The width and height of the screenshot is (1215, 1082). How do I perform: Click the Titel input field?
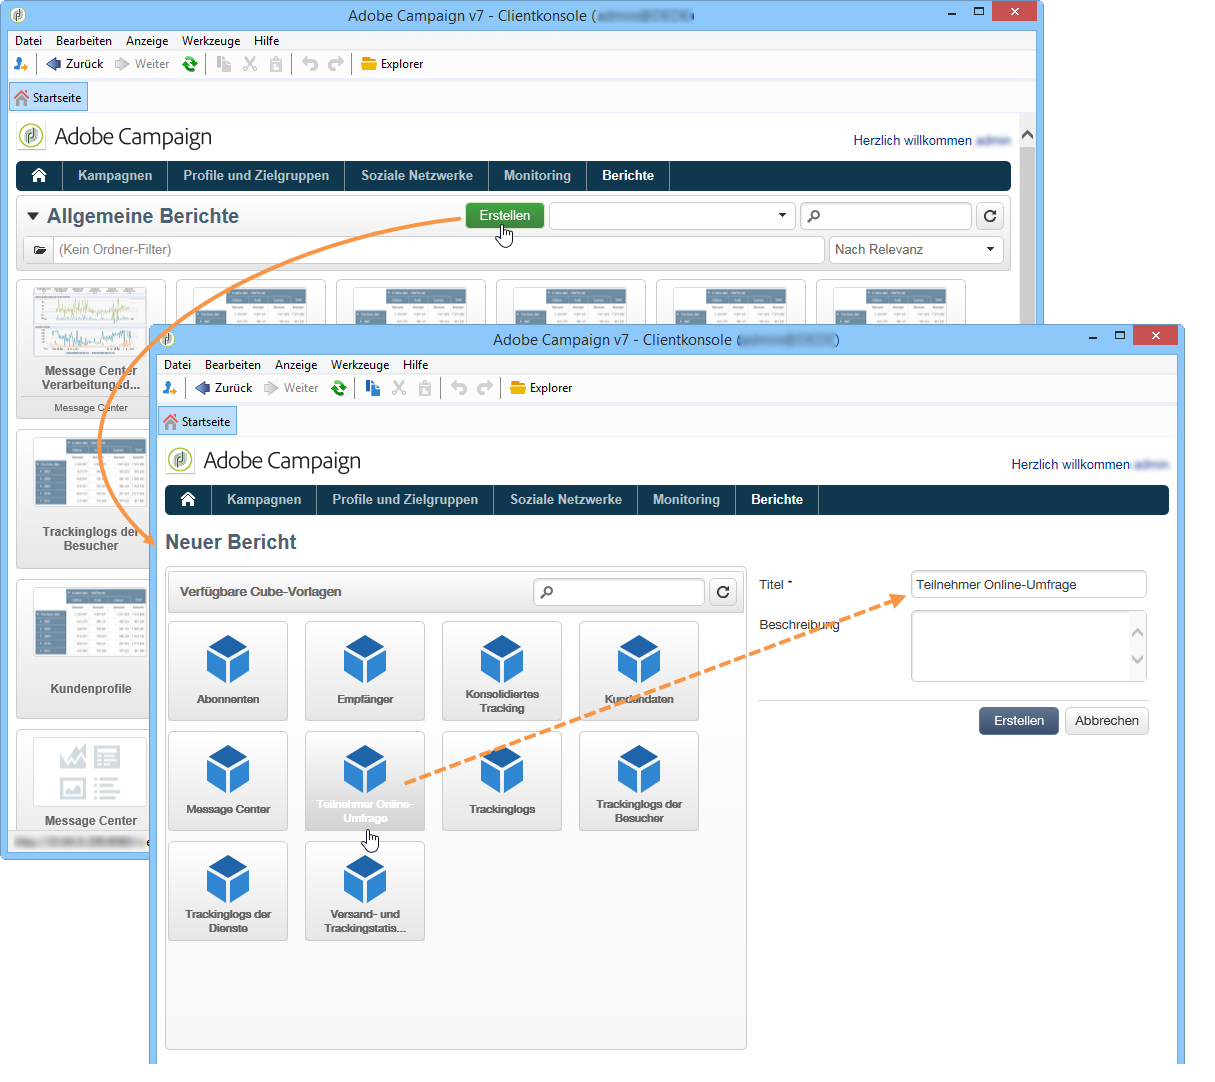1029,585
